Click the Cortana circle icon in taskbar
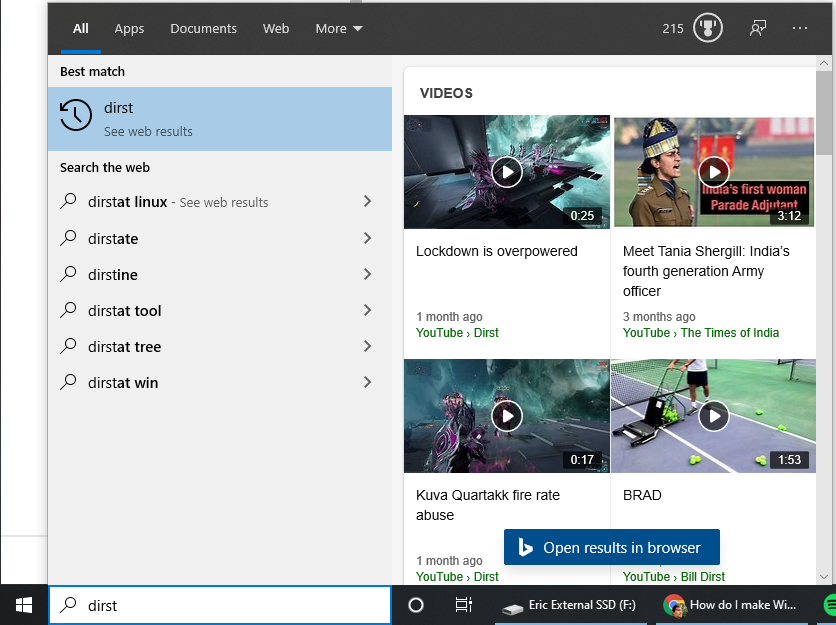836x625 pixels. (x=416, y=605)
